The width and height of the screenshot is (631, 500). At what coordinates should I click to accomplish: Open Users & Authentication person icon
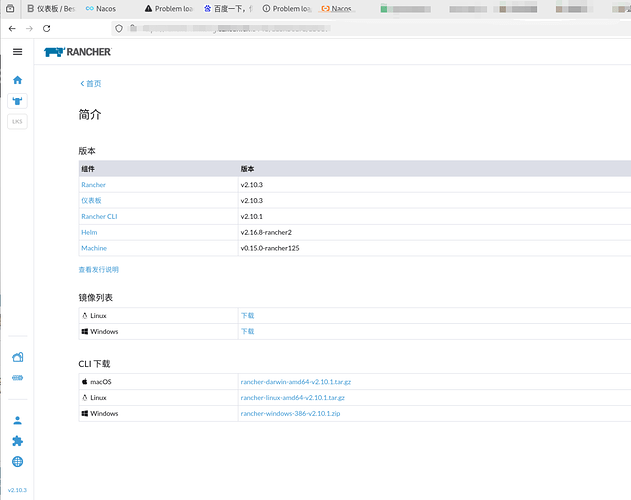tap(17, 420)
